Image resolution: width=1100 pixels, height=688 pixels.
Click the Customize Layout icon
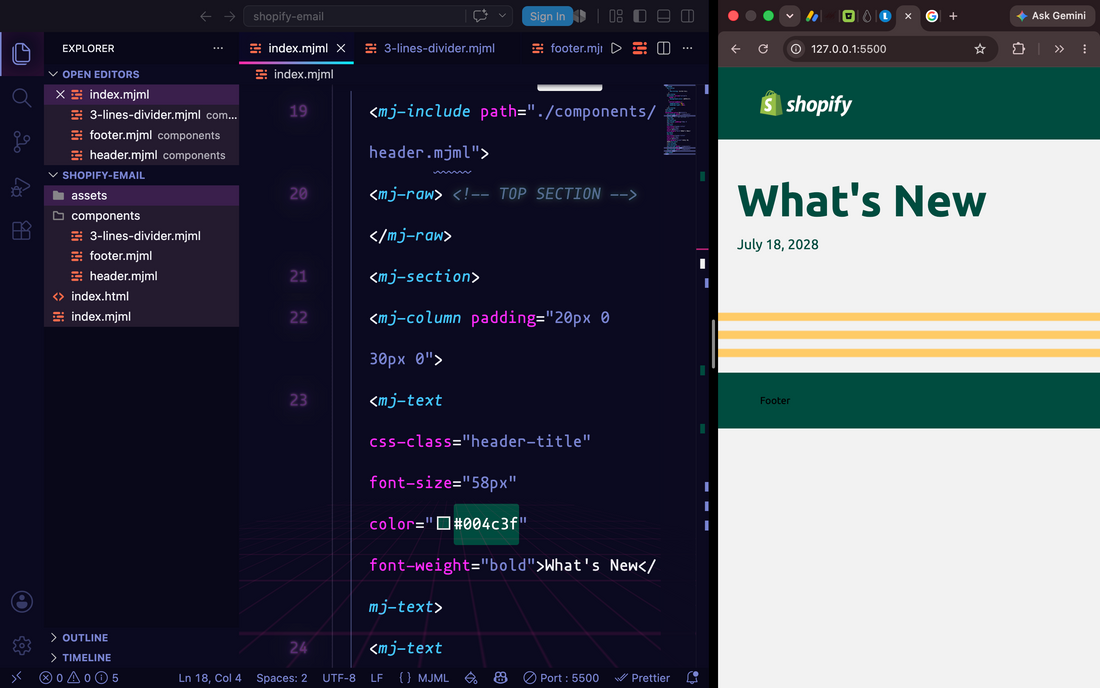616,15
